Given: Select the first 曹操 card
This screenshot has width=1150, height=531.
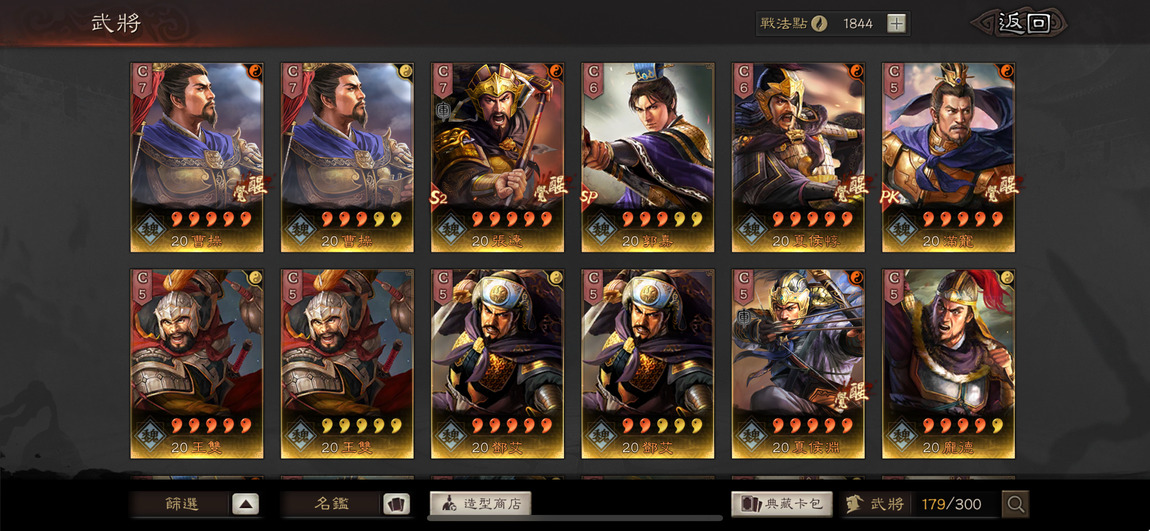Looking at the screenshot, I should (197, 157).
